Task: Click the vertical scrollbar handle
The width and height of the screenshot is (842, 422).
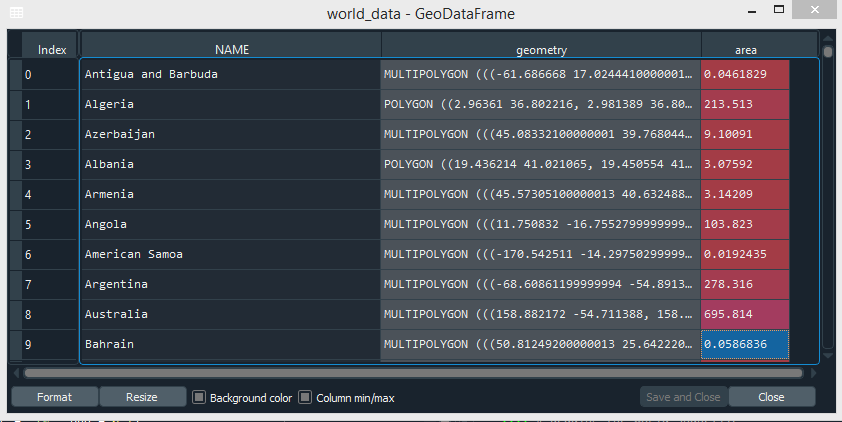Action: click(x=828, y=52)
